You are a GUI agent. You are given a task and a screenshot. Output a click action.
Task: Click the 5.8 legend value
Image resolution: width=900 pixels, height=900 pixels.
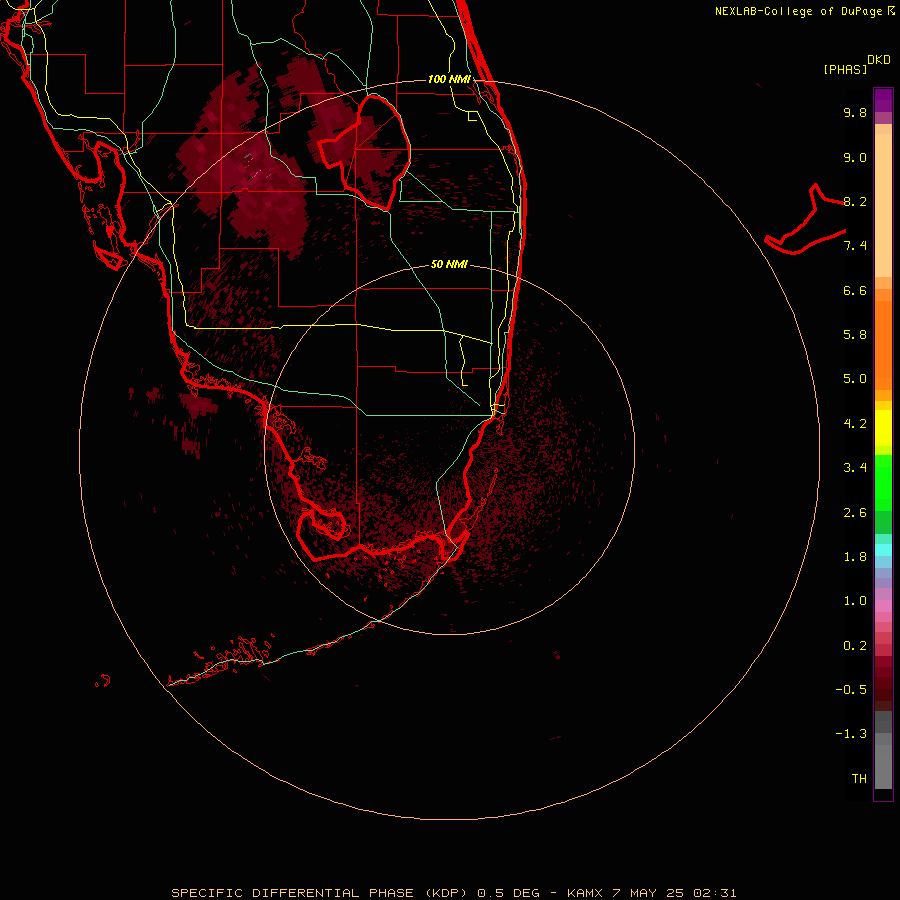coord(855,335)
